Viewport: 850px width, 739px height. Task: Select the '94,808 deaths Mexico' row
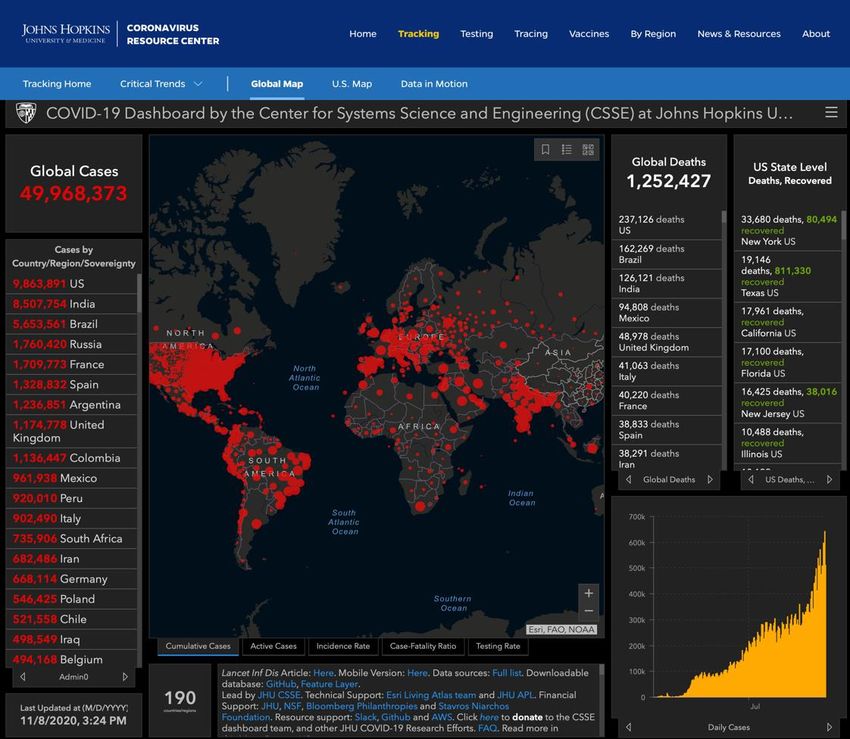(x=668, y=313)
